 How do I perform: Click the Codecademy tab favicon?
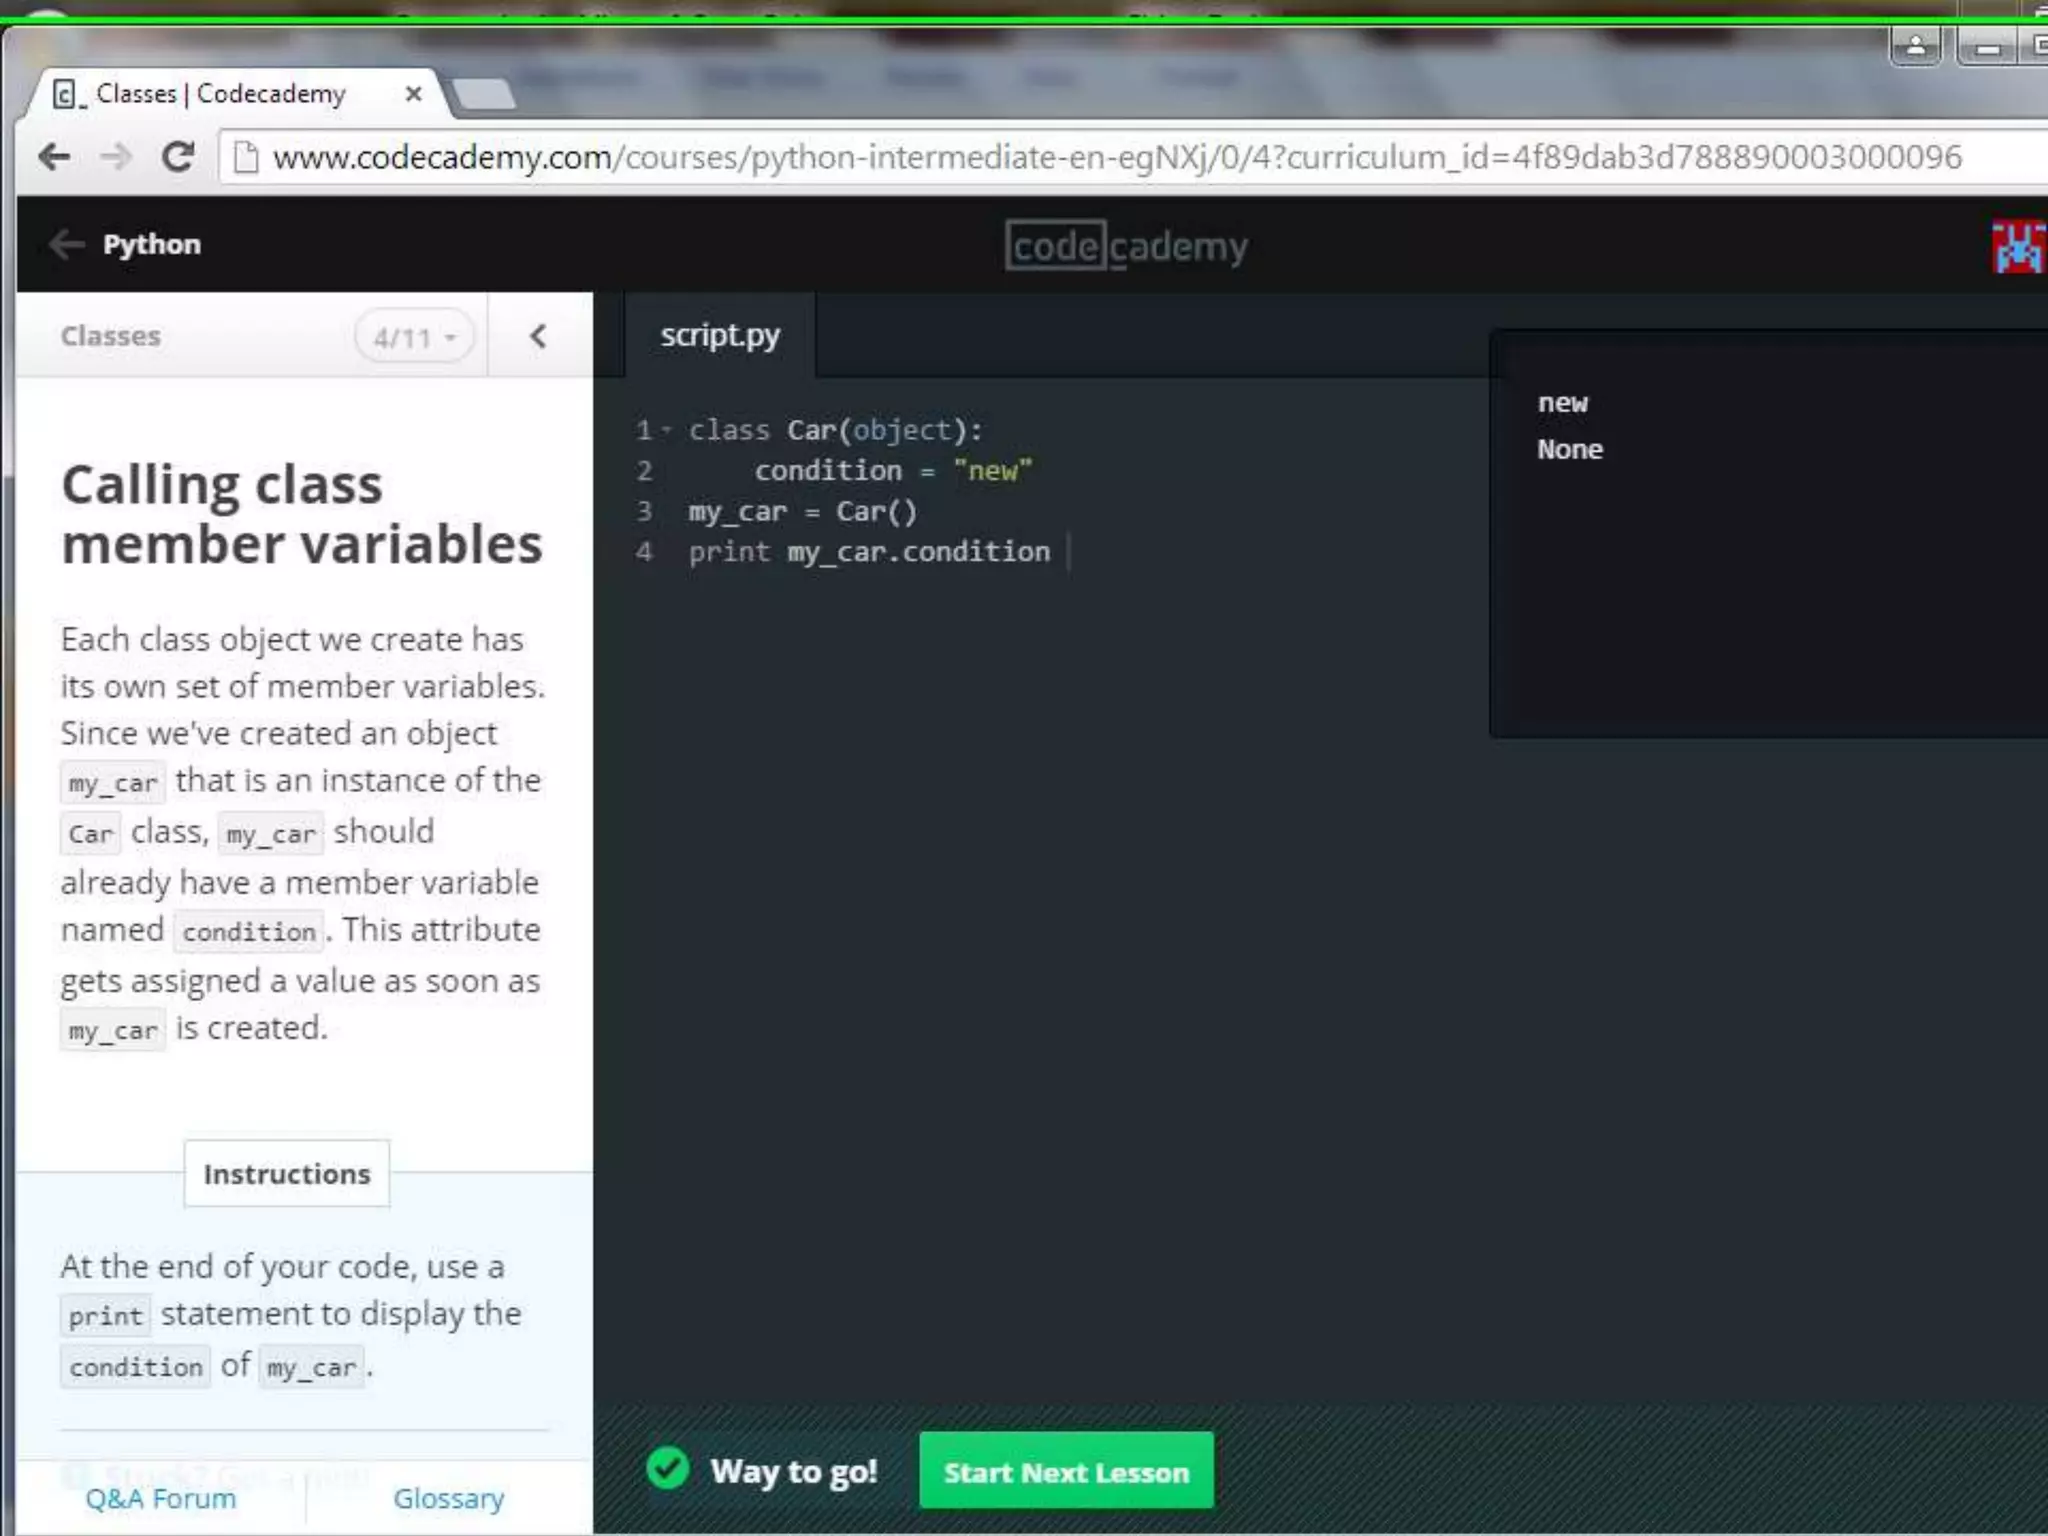(x=67, y=94)
